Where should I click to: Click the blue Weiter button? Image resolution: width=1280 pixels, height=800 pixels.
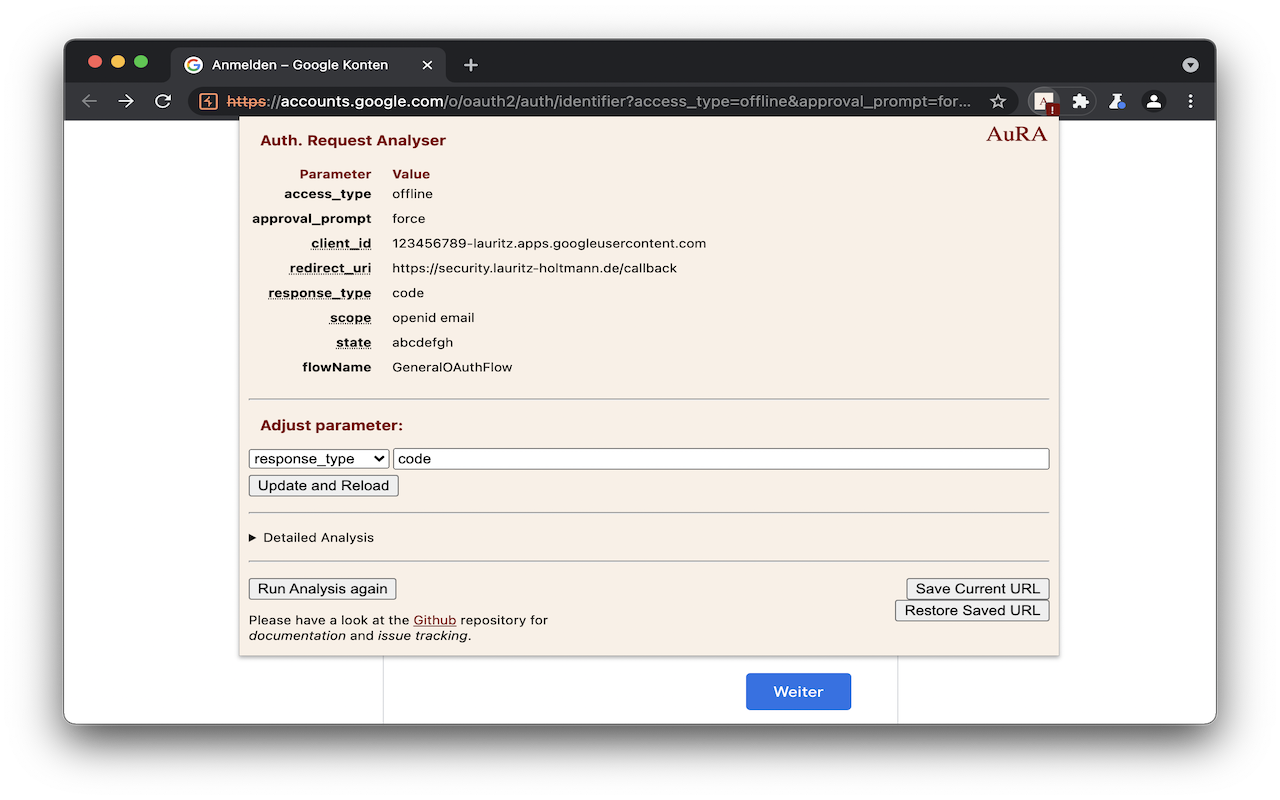798,692
